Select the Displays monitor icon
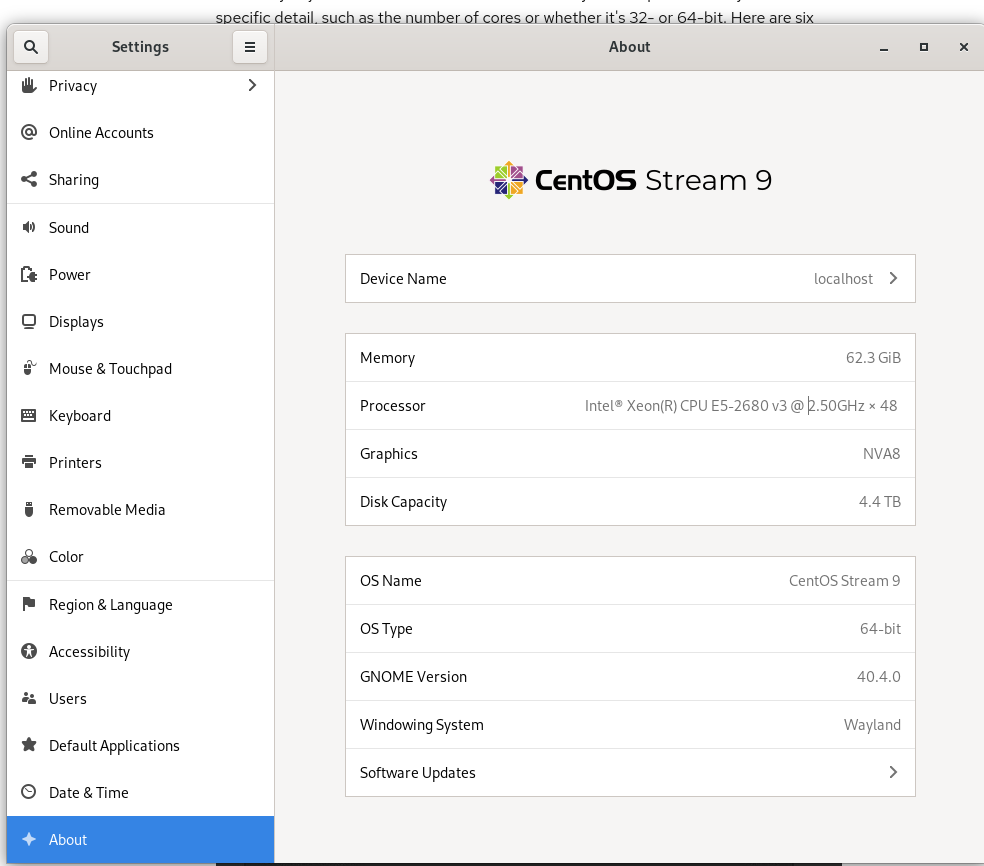This screenshot has width=984, height=866. (x=30, y=322)
